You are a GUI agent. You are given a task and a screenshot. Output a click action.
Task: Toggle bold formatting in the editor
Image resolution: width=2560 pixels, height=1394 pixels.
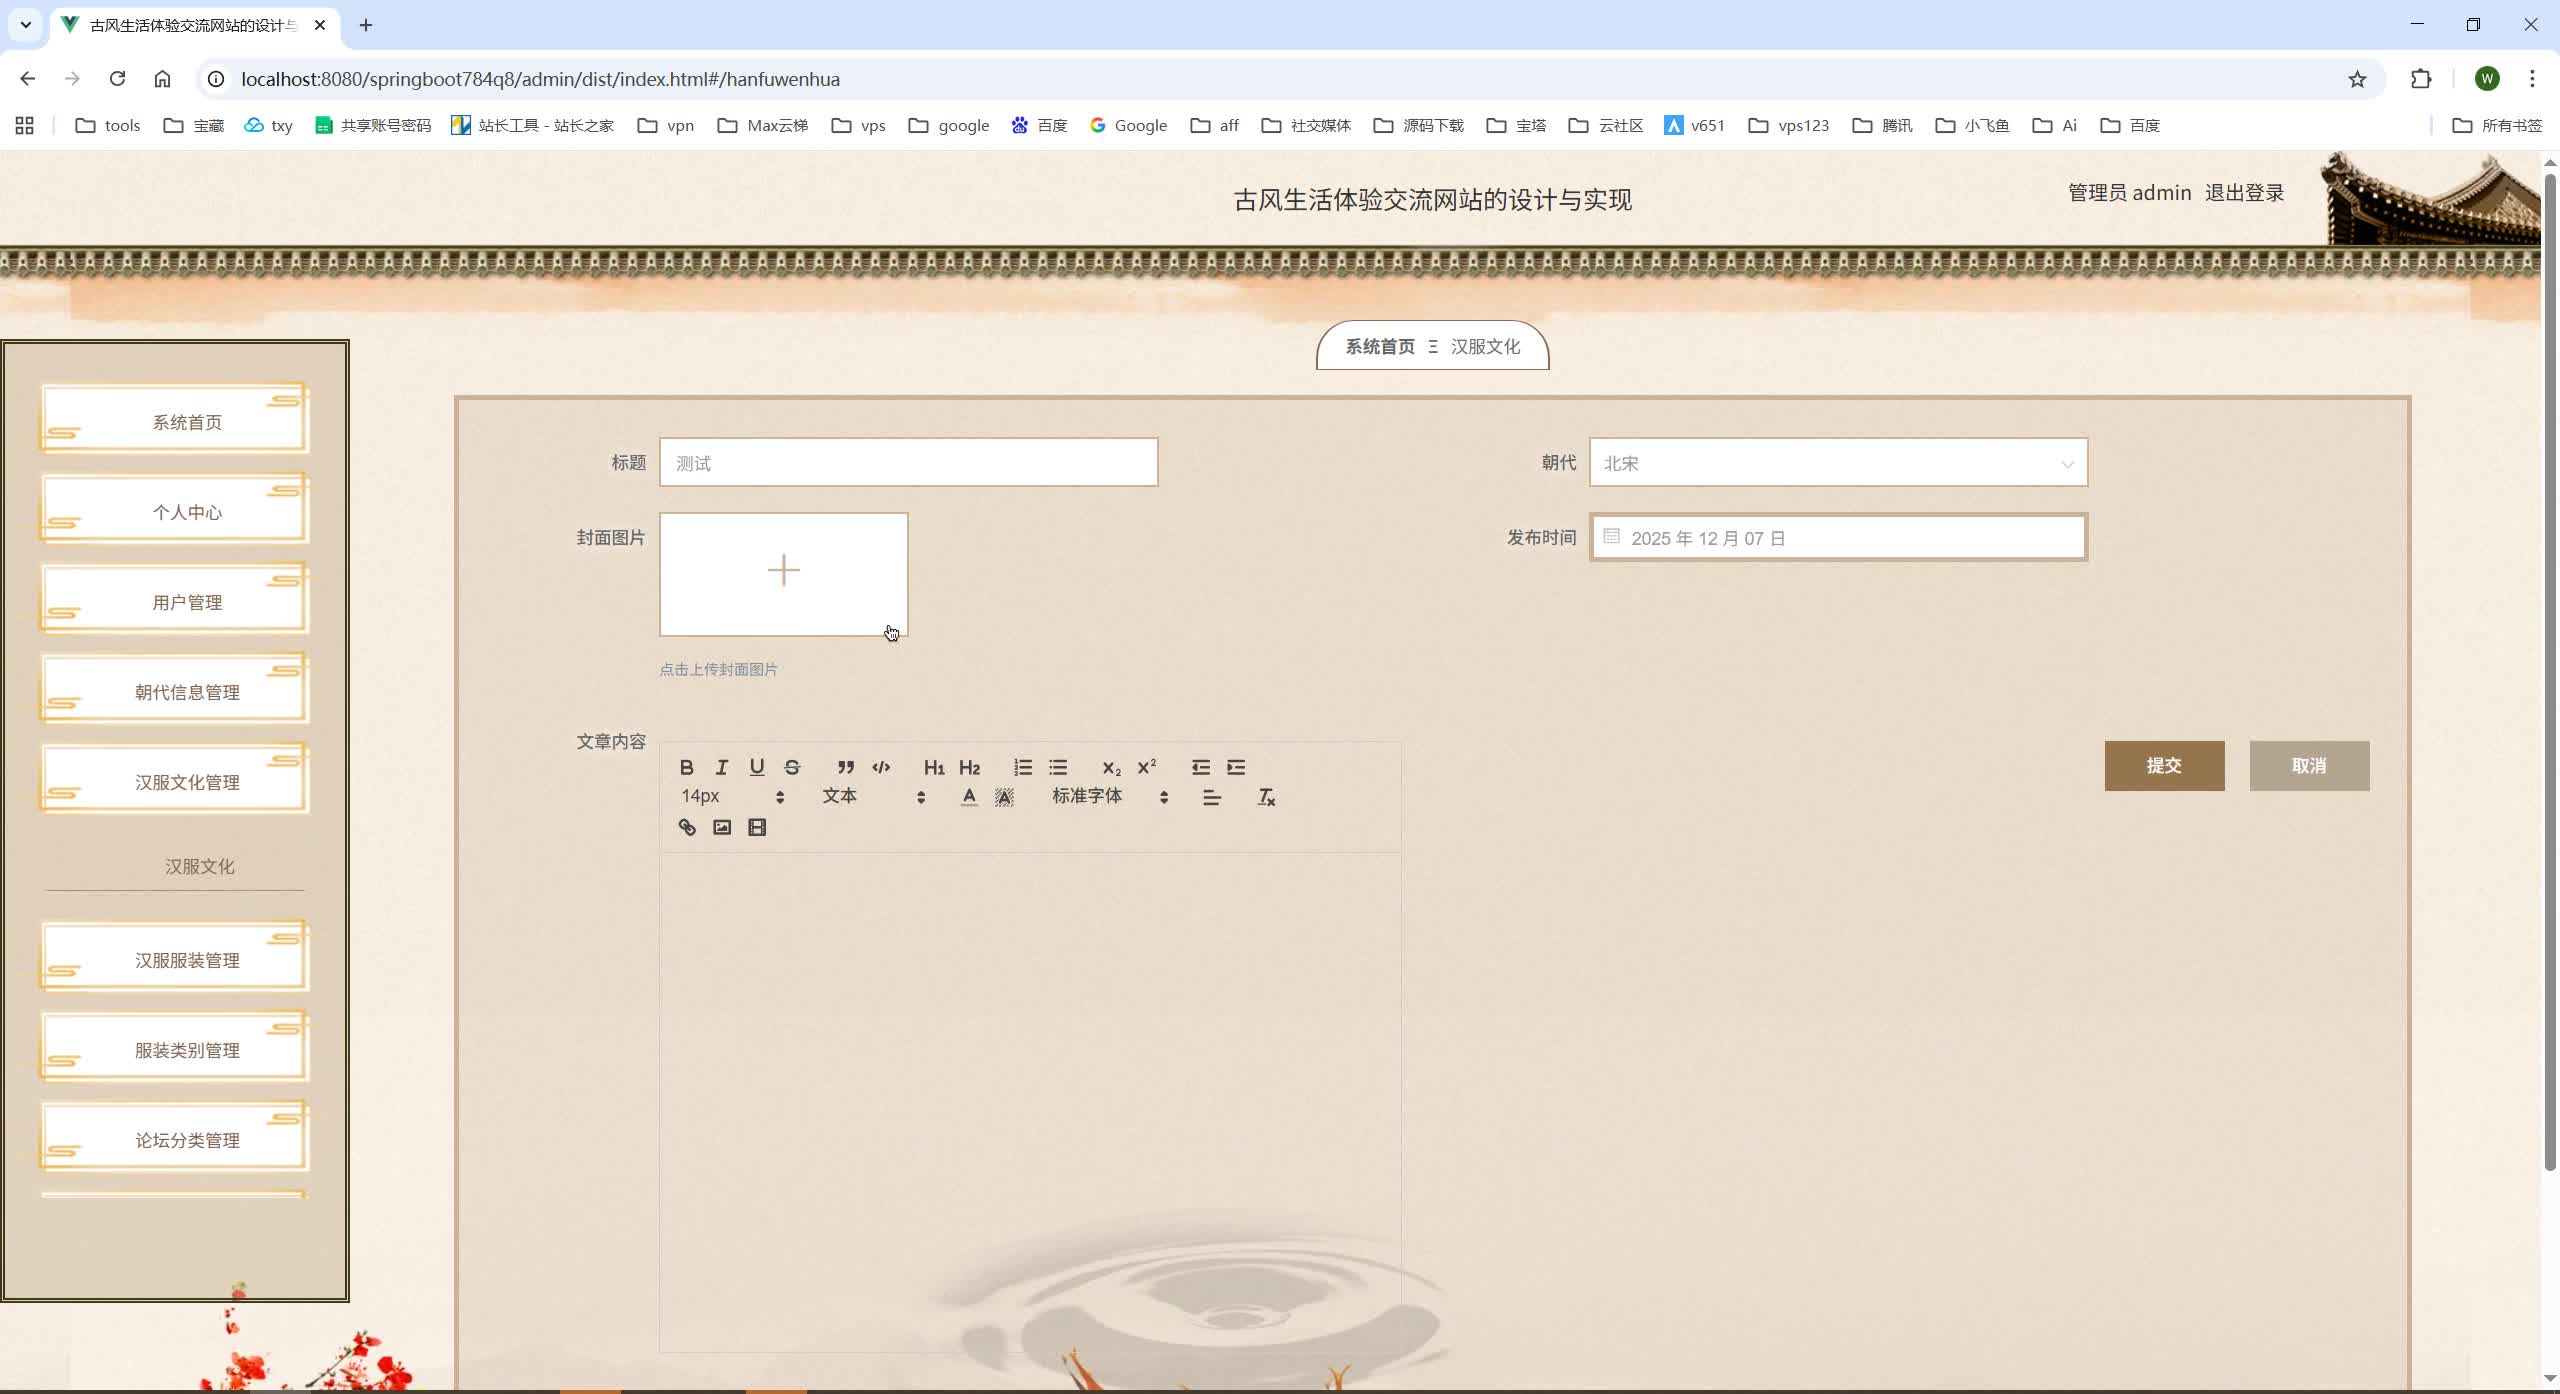tap(687, 767)
